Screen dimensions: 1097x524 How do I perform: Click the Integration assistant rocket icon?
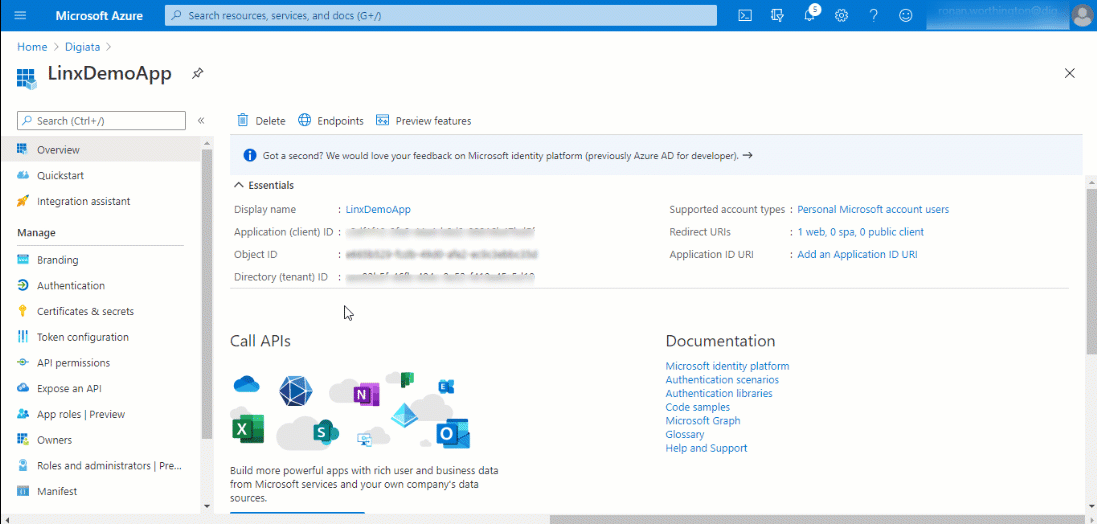tap(22, 201)
